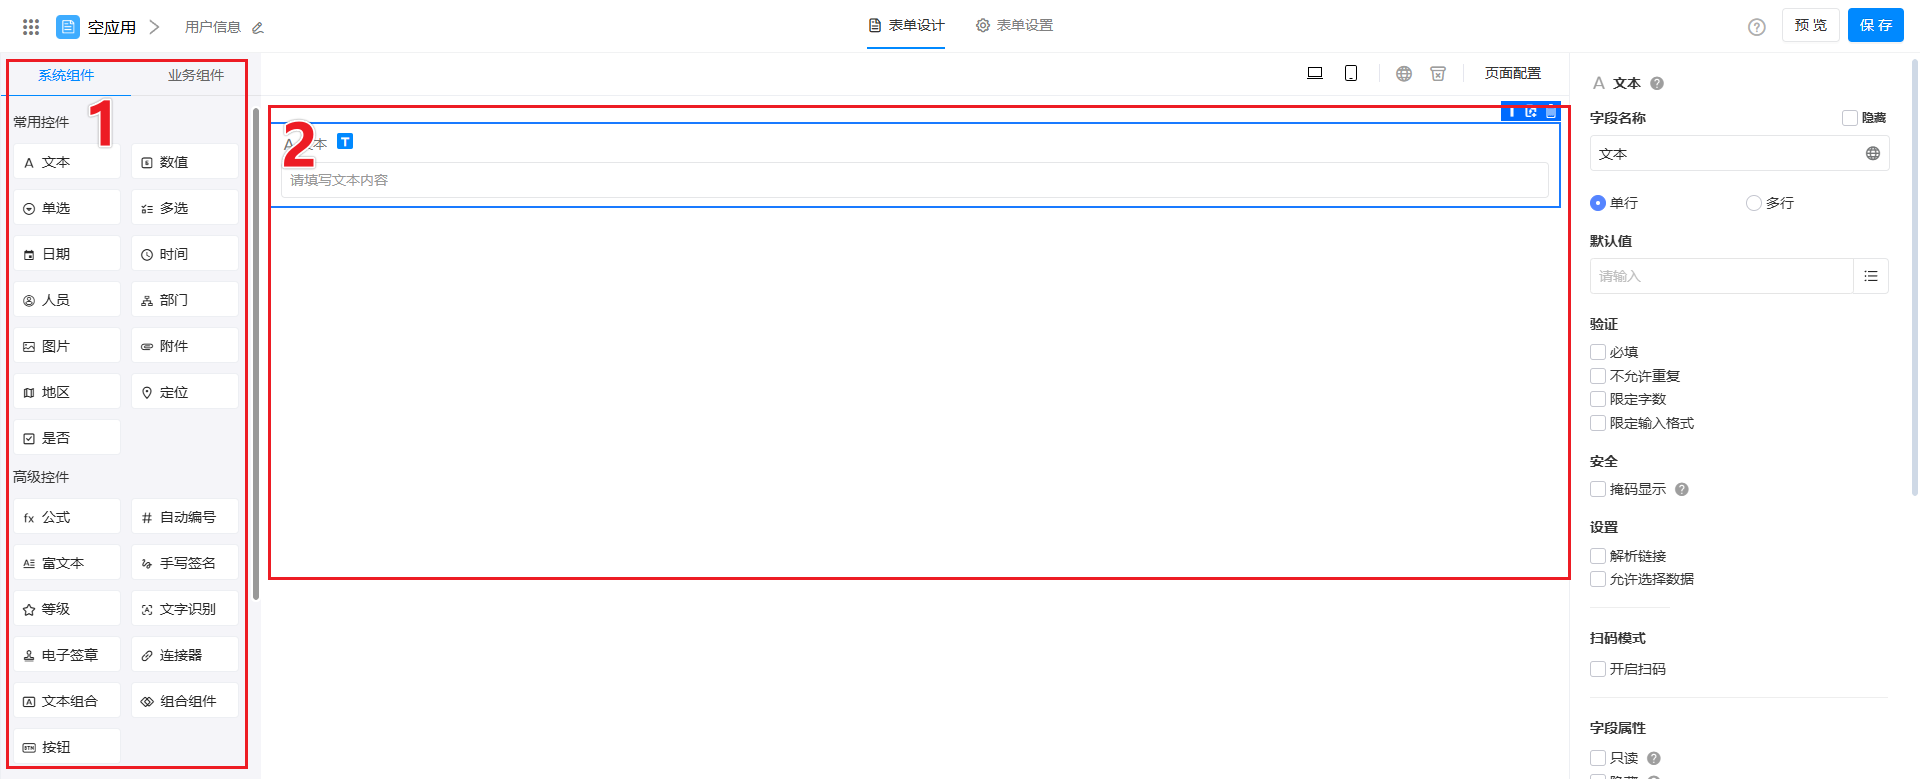The image size is (1920, 779).
Task: Click the 默认值 input field
Action: pos(1720,276)
